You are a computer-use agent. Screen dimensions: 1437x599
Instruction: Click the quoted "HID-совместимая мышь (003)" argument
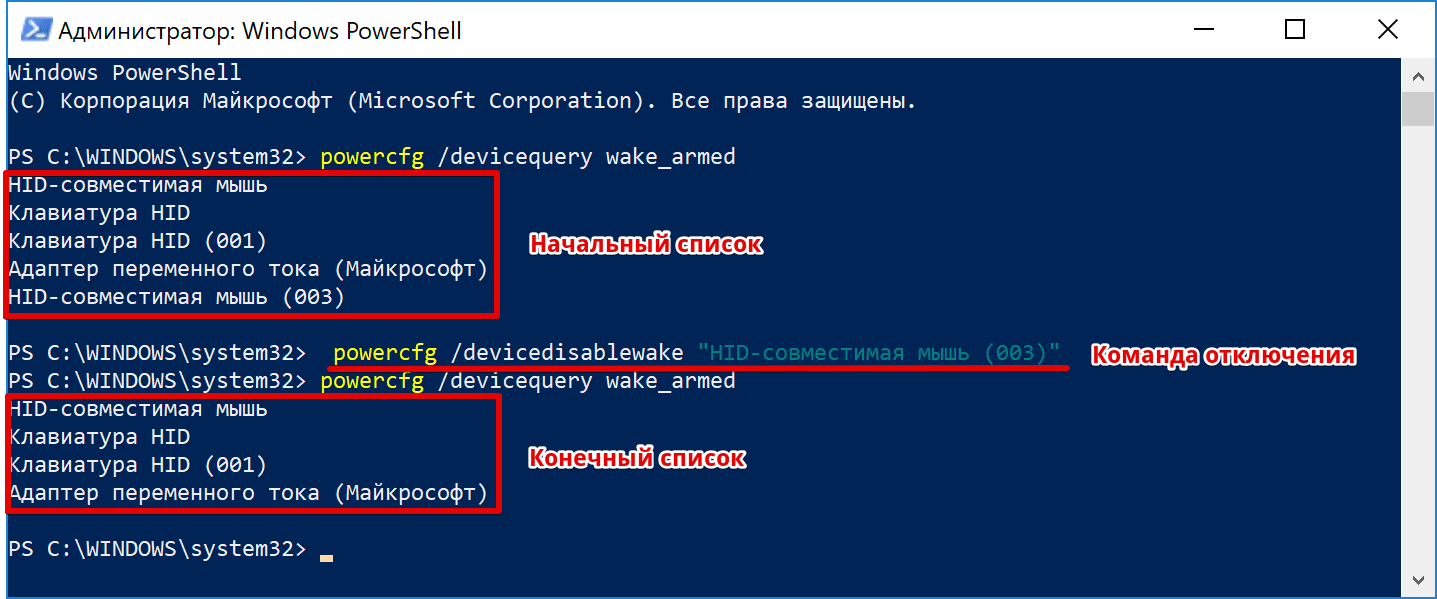pyautogui.click(x=879, y=353)
